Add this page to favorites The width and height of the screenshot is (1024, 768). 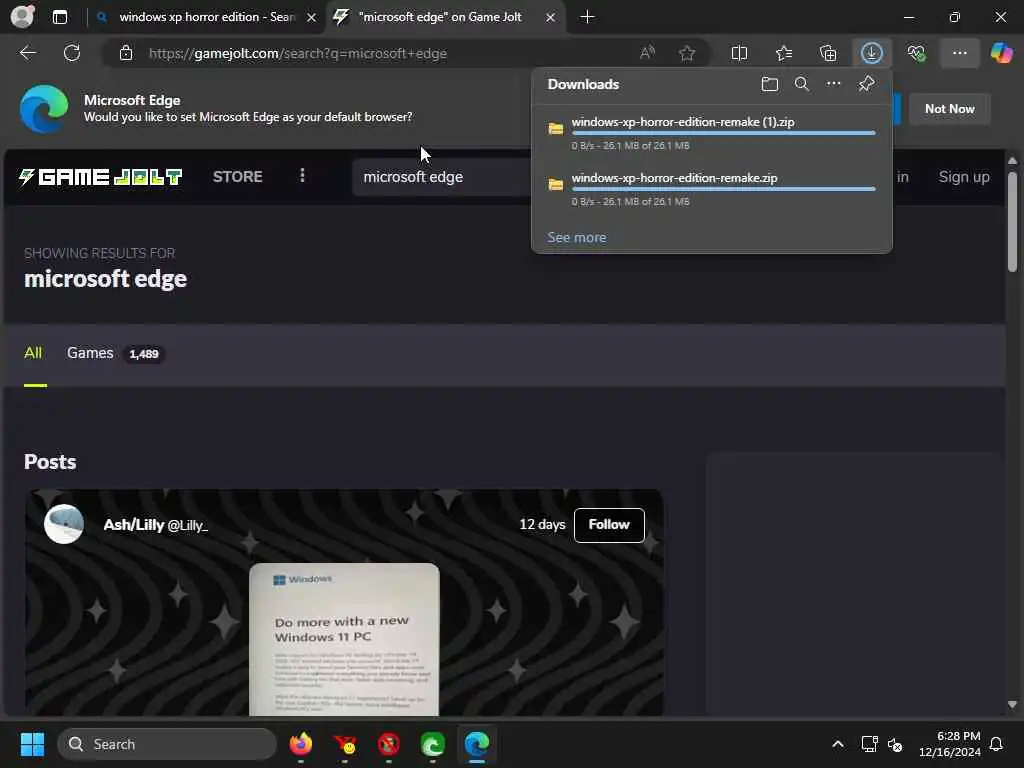686,53
